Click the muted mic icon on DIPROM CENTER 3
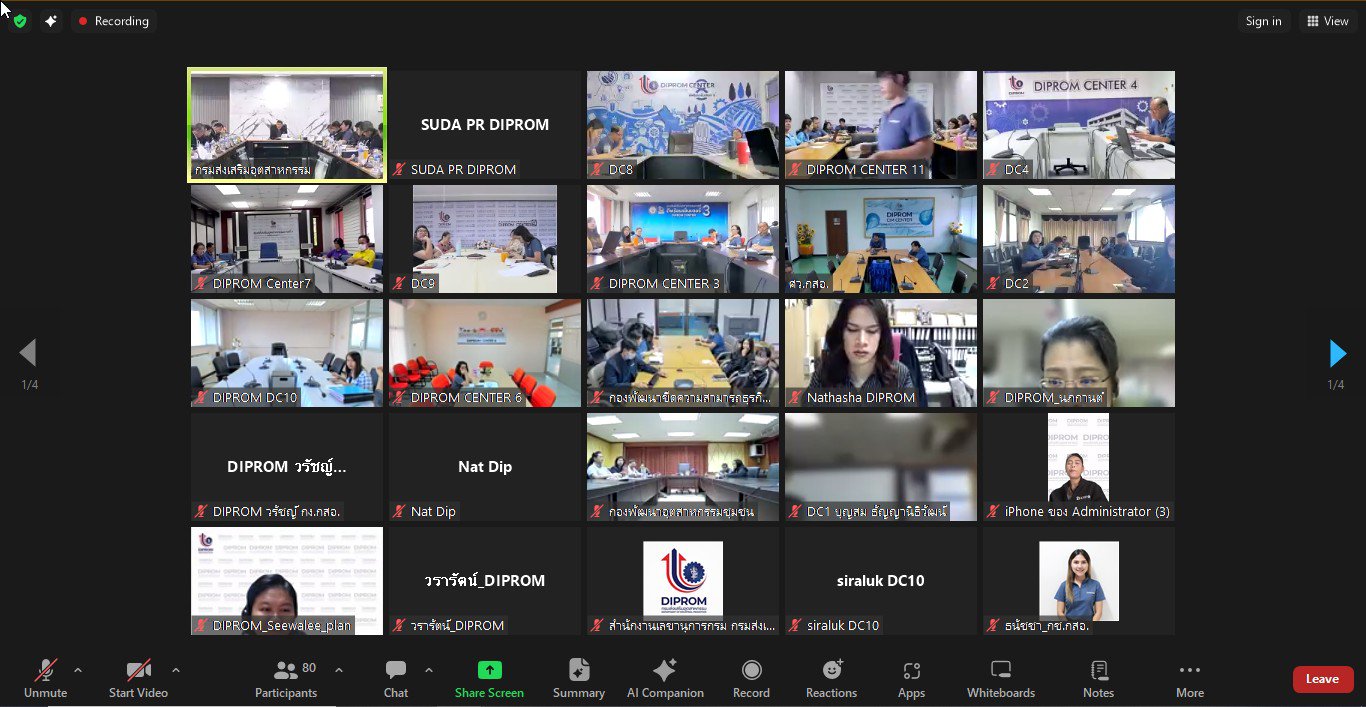The width and height of the screenshot is (1366, 707). pos(597,284)
